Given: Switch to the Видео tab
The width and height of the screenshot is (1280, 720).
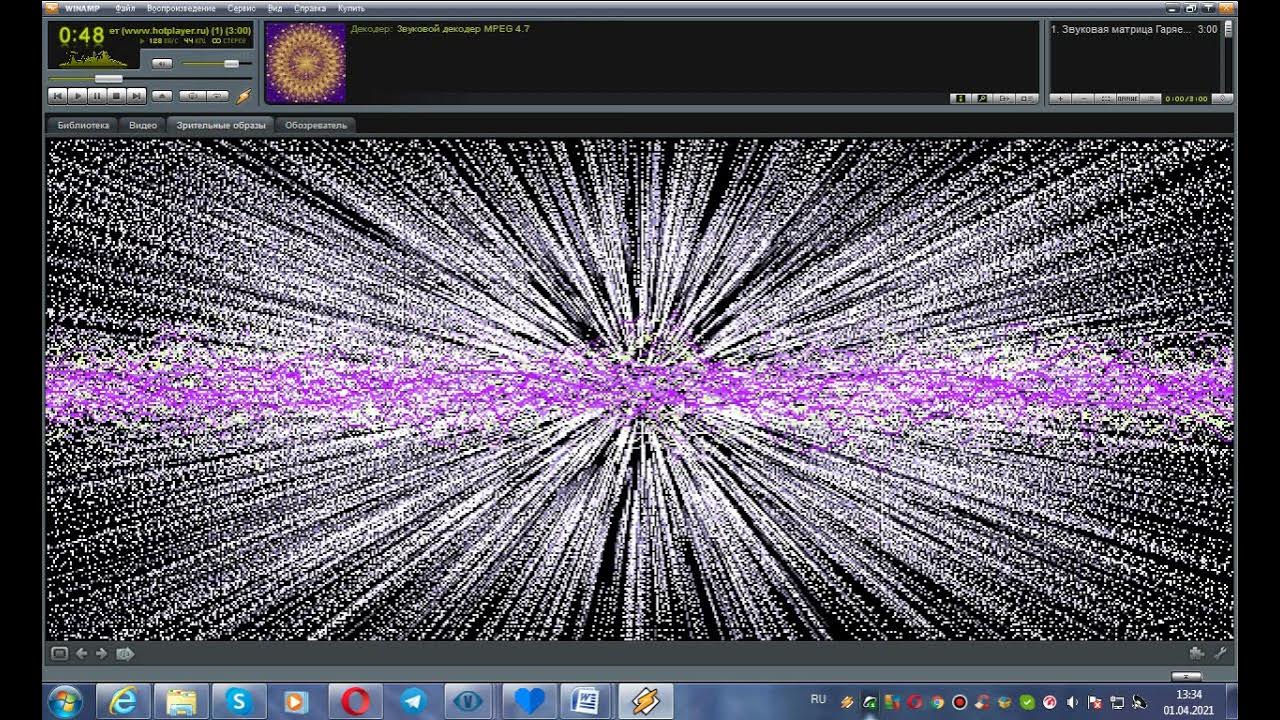Looking at the screenshot, I should click(143, 125).
